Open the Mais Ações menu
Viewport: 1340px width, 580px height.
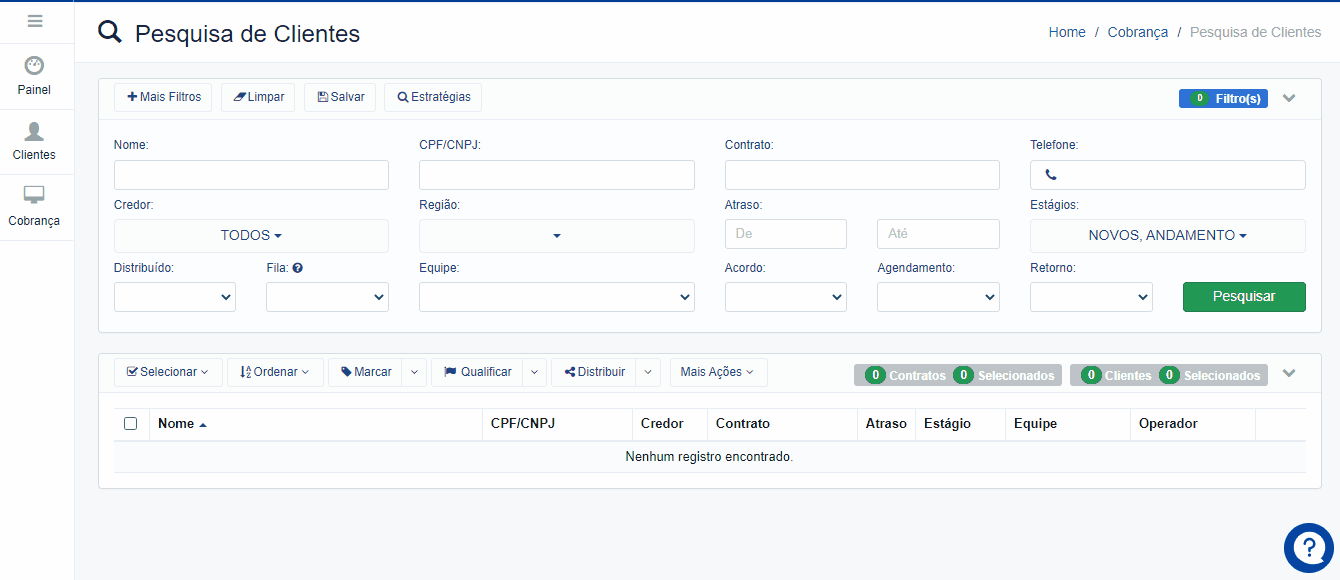[717, 372]
